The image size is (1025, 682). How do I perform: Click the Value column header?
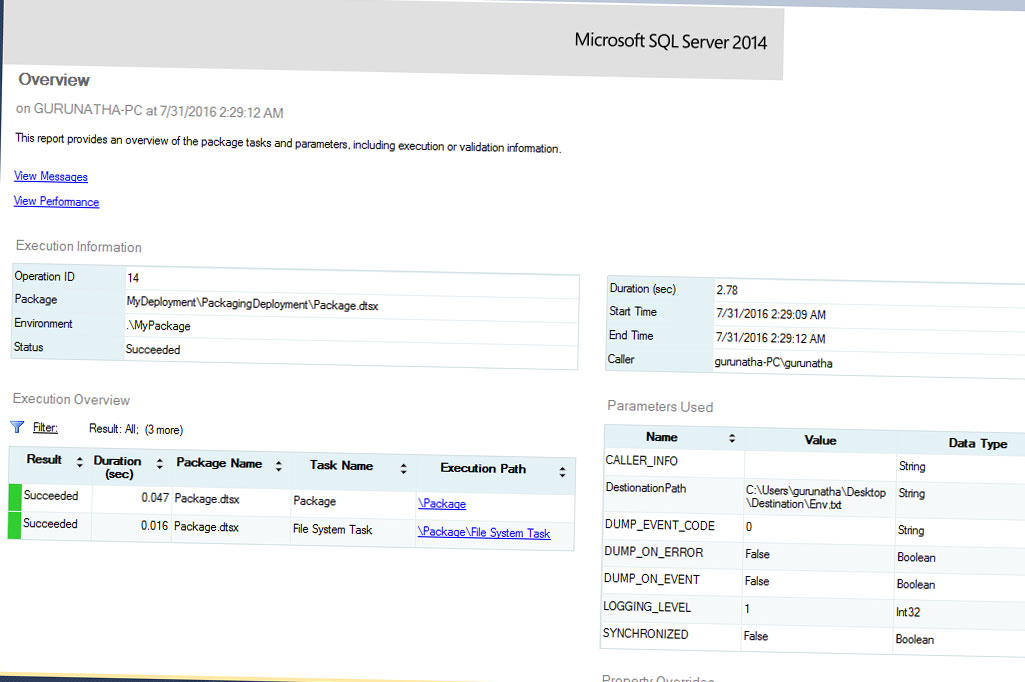tap(820, 440)
